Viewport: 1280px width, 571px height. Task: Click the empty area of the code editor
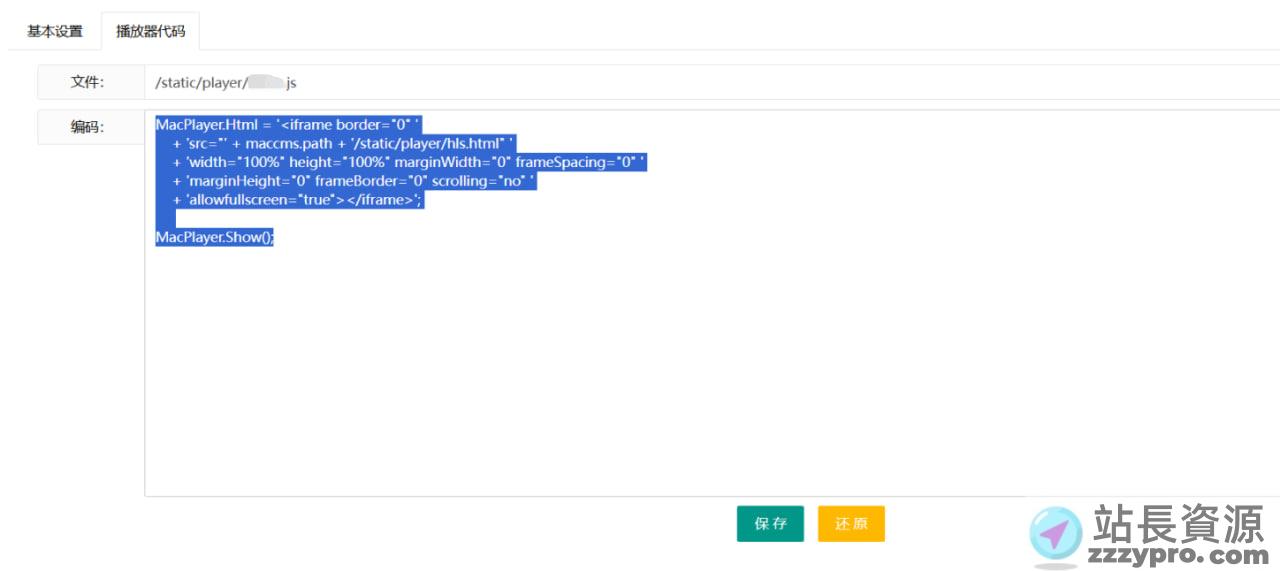[x=700, y=380]
